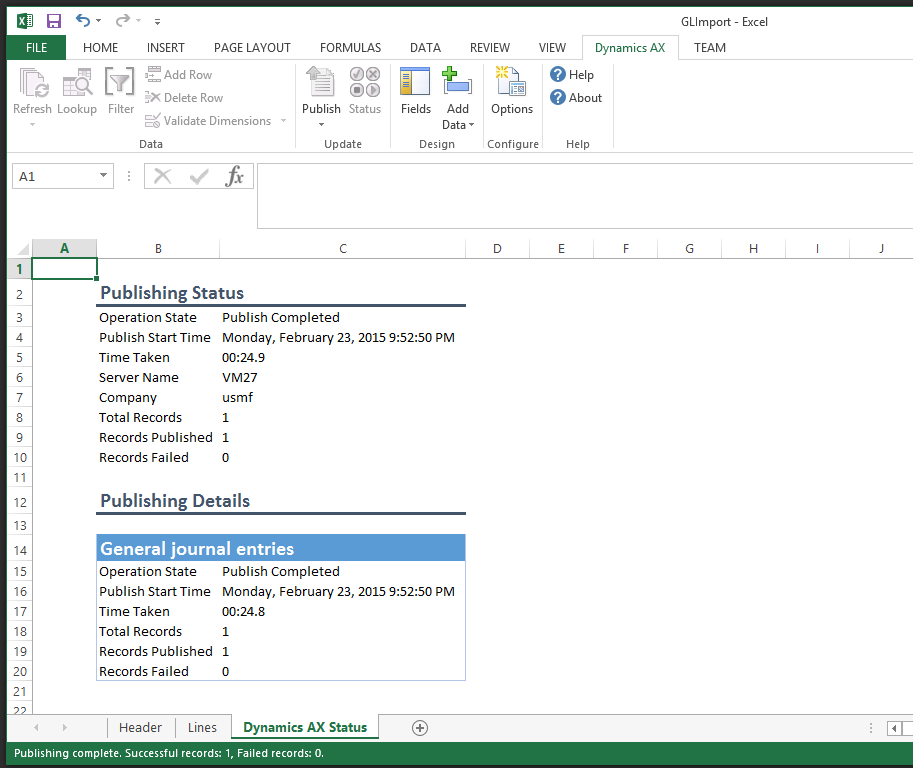
Task: Click the first 'Publish Completed' value in row 3
Action: coord(281,317)
